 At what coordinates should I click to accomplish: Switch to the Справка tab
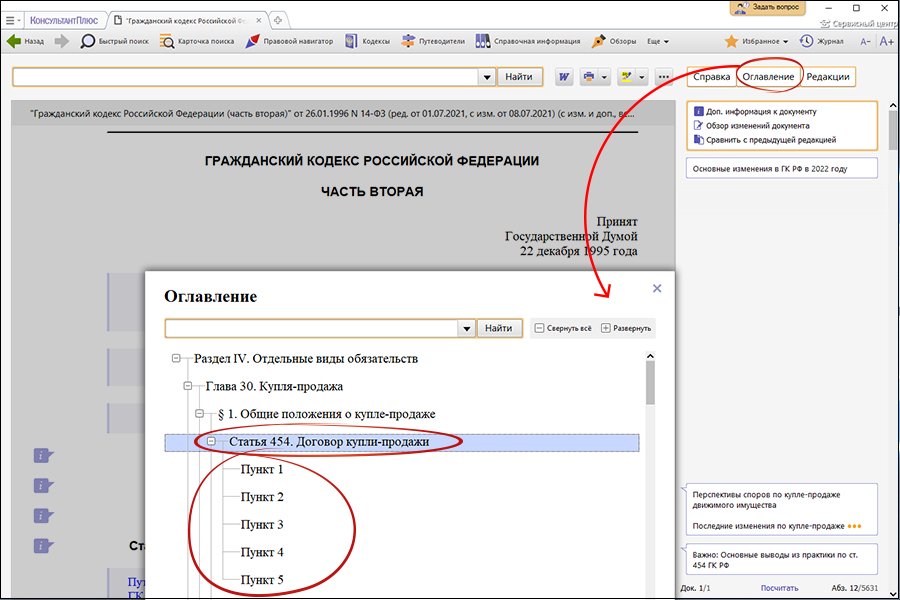714,76
